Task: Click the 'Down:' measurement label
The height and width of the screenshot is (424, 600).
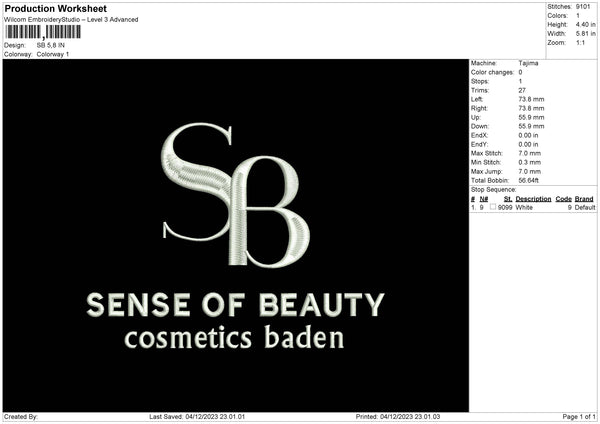Action: pyautogui.click(x=480, y=126)
